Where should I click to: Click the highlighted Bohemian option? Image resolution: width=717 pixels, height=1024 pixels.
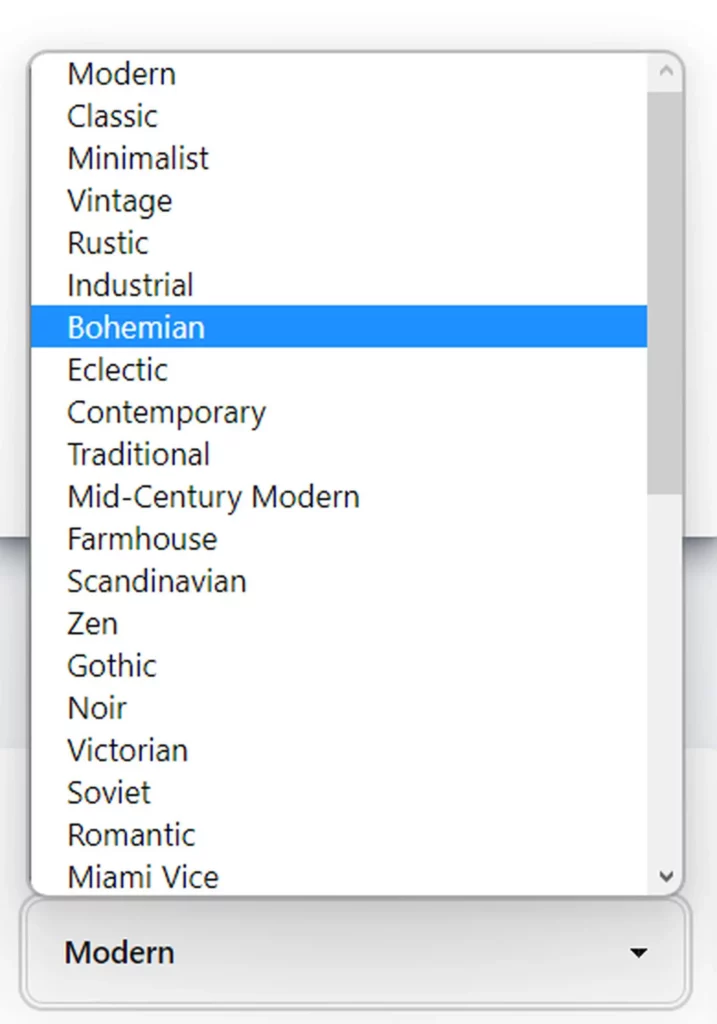click(136, 327)
